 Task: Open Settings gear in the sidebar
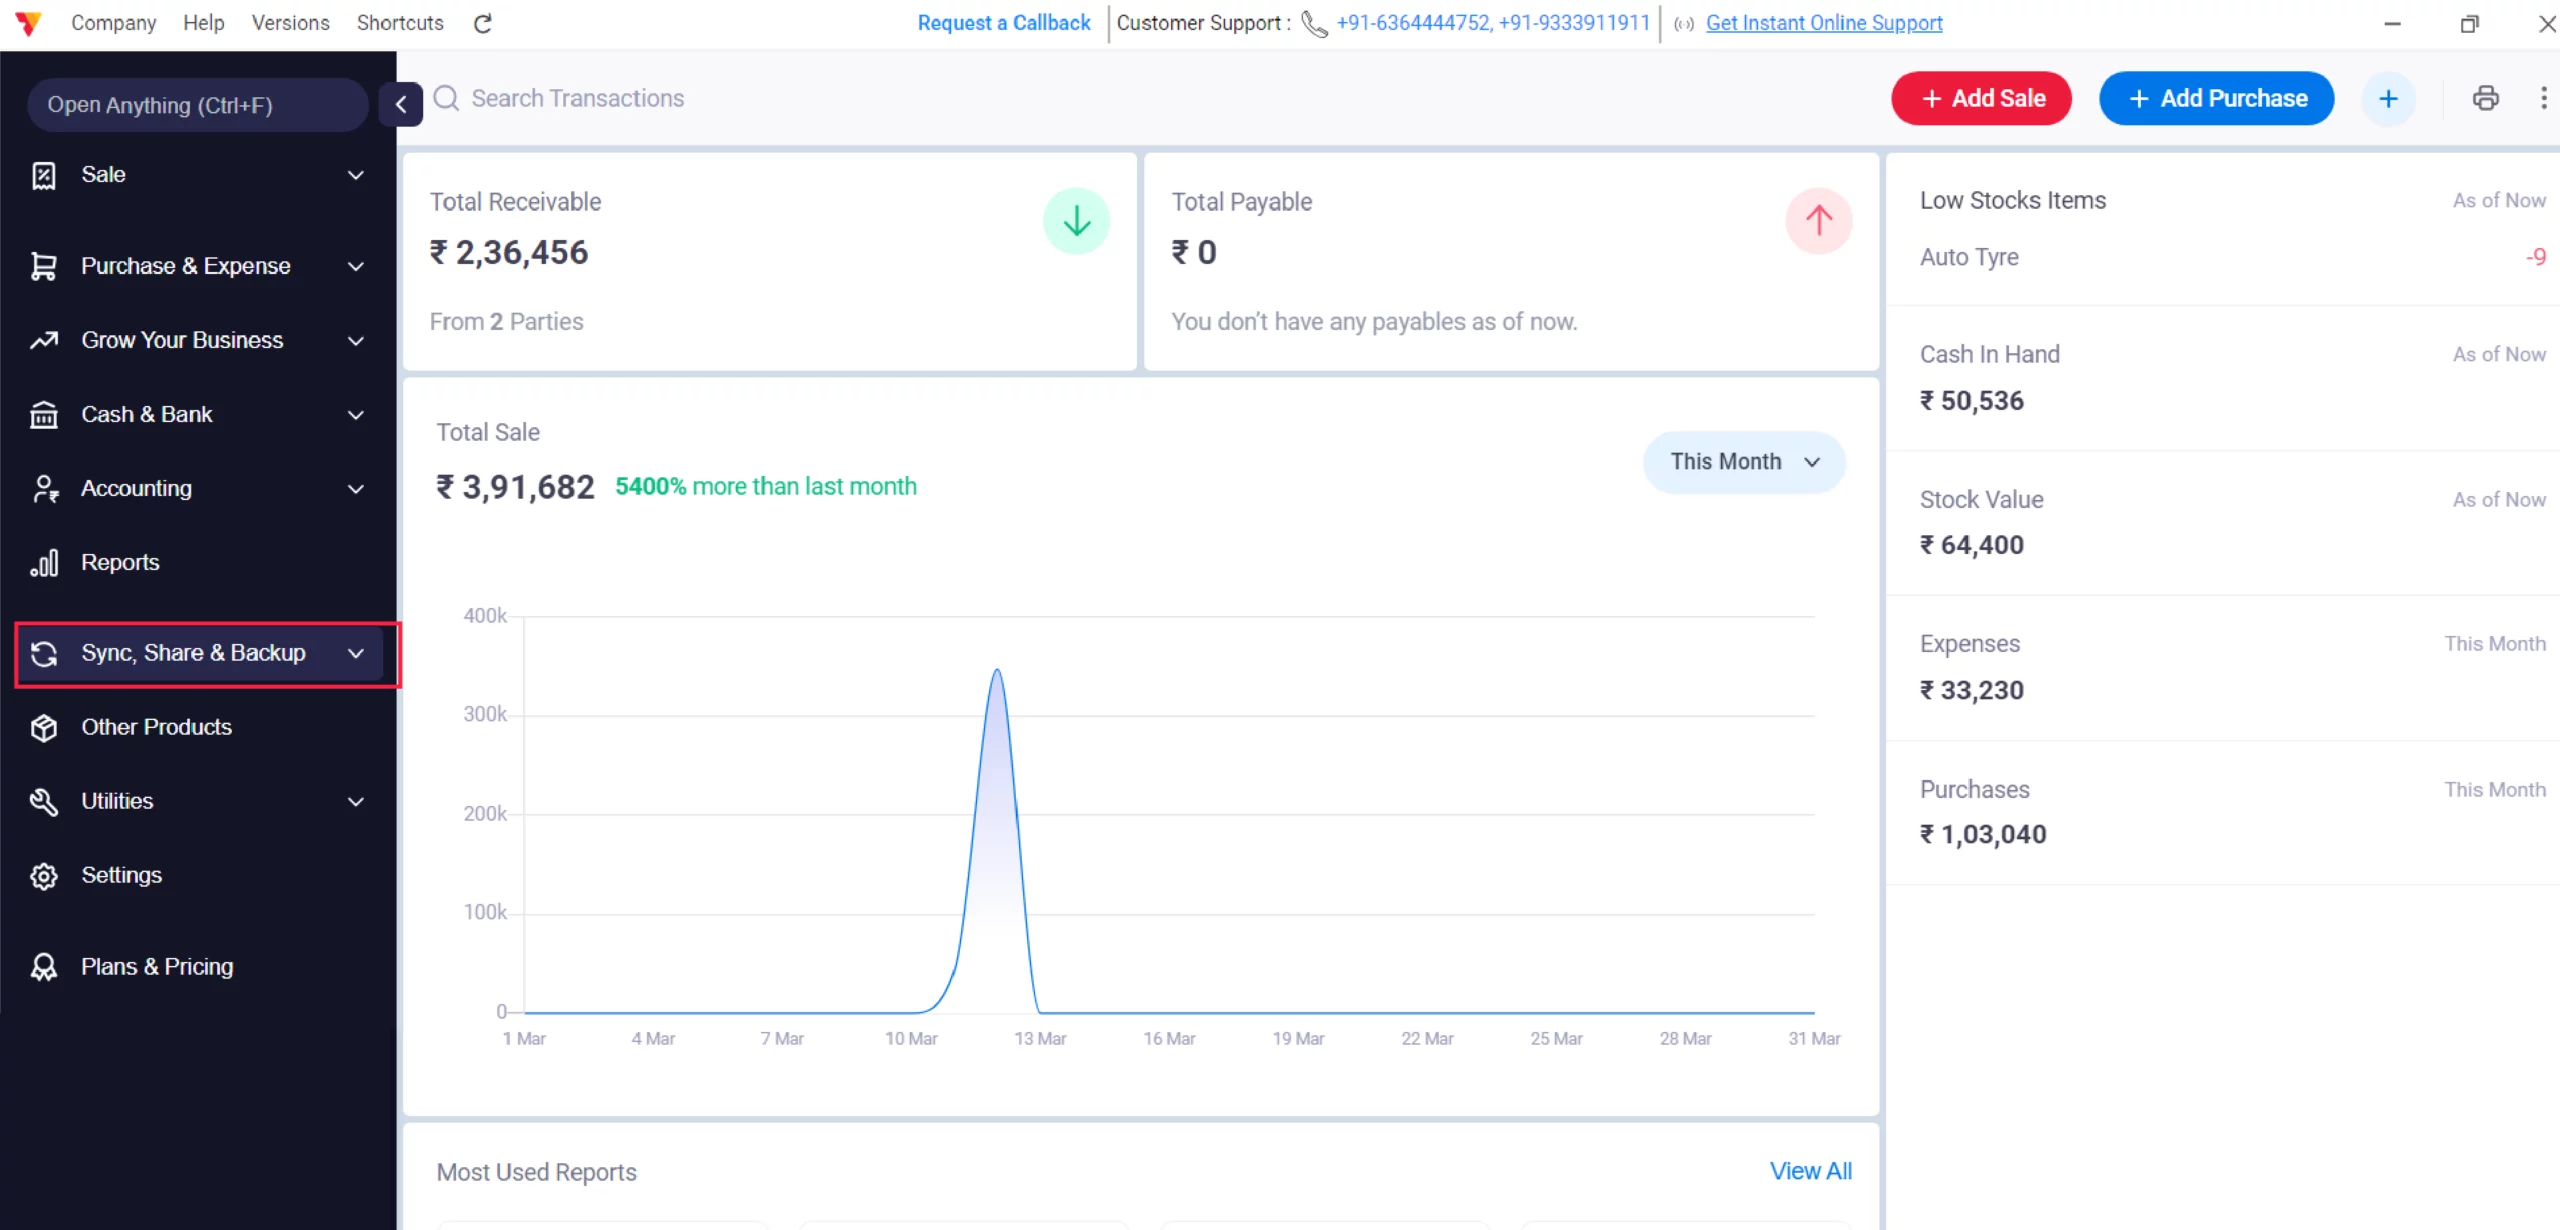(x=120, y=875)
